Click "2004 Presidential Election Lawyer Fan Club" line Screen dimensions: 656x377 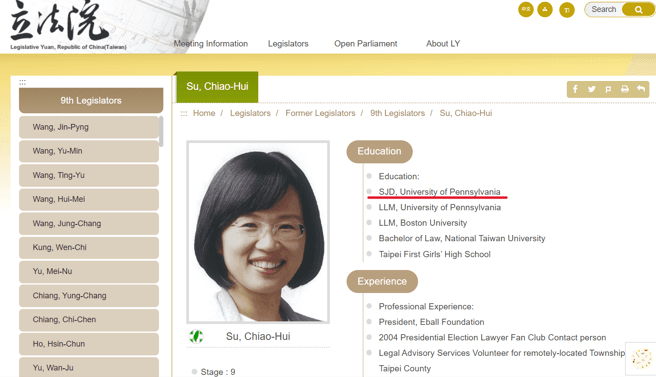[492, 337]
